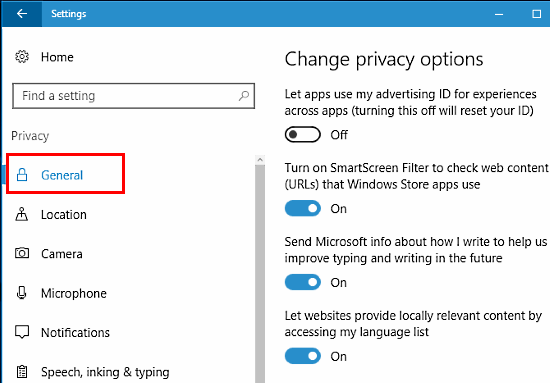The image size is (550, 383).
Task: Click the Find a setting search field
Action: click(133, 96)
